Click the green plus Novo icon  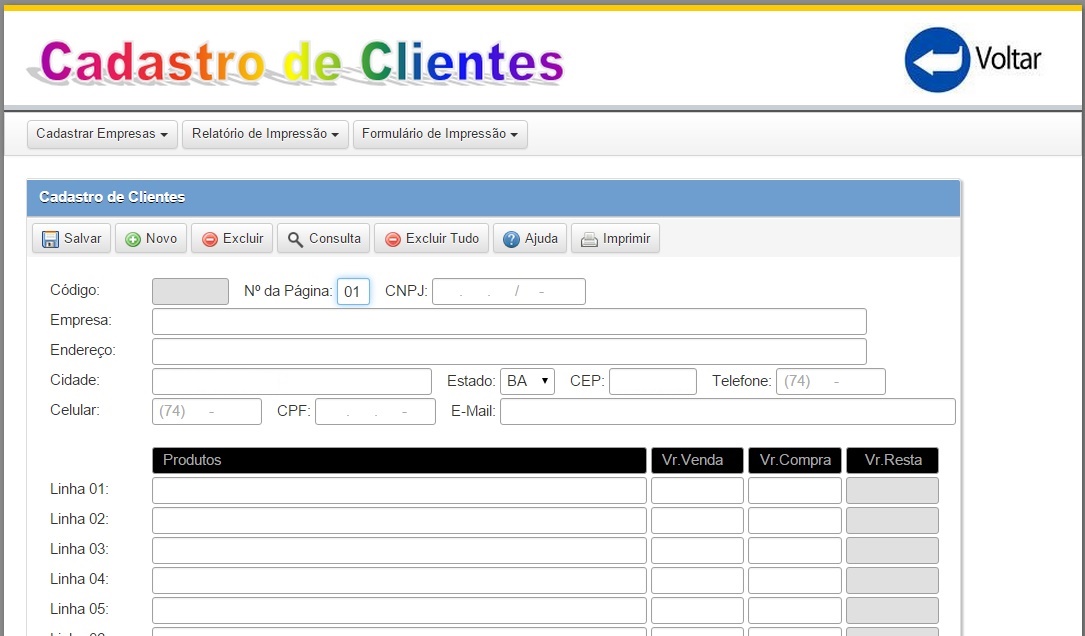click(x=133, y=239)
